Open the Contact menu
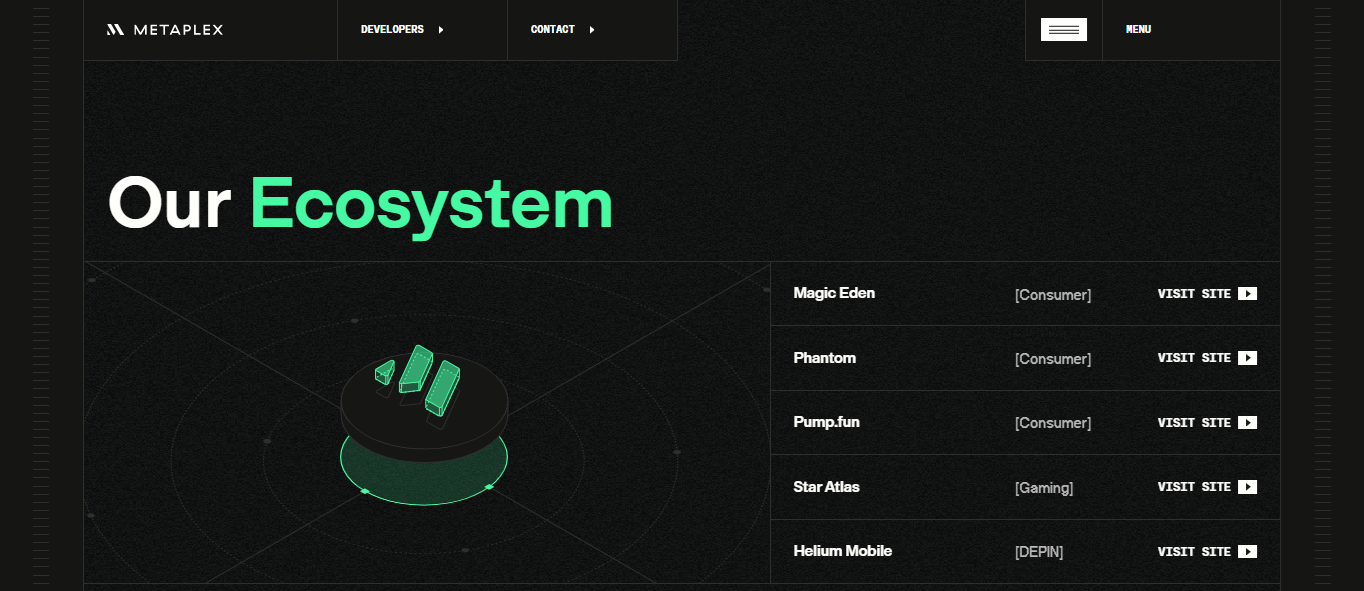The height and width of the screenshot is (591, 1364). click(552, 30)
